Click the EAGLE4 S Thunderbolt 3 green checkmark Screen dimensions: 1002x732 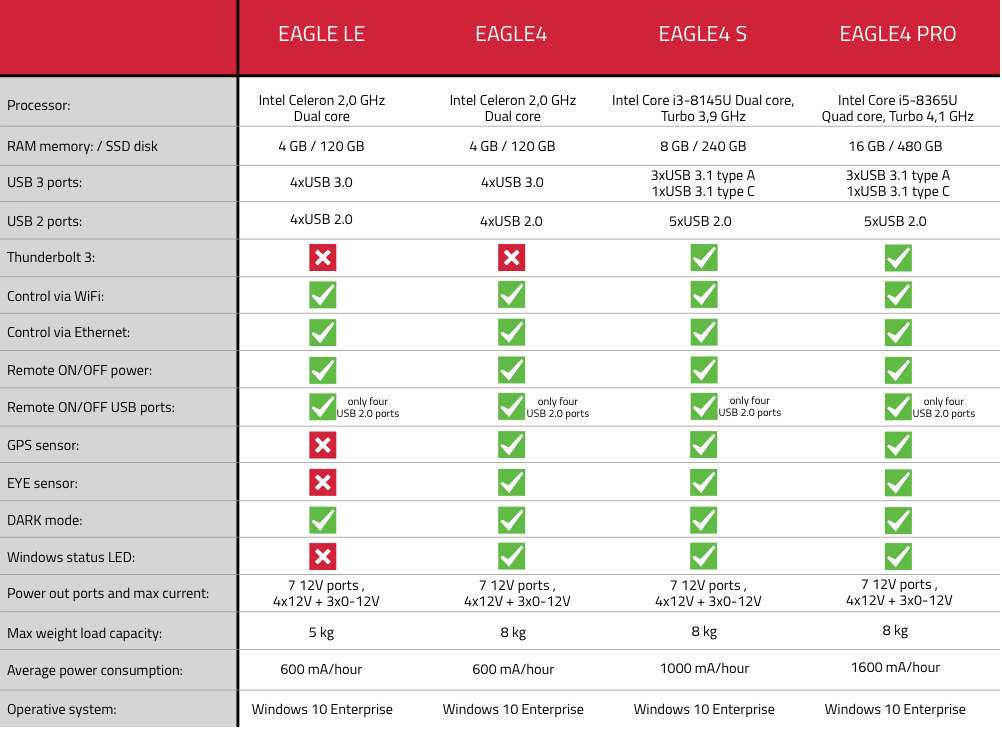[704, 258]
